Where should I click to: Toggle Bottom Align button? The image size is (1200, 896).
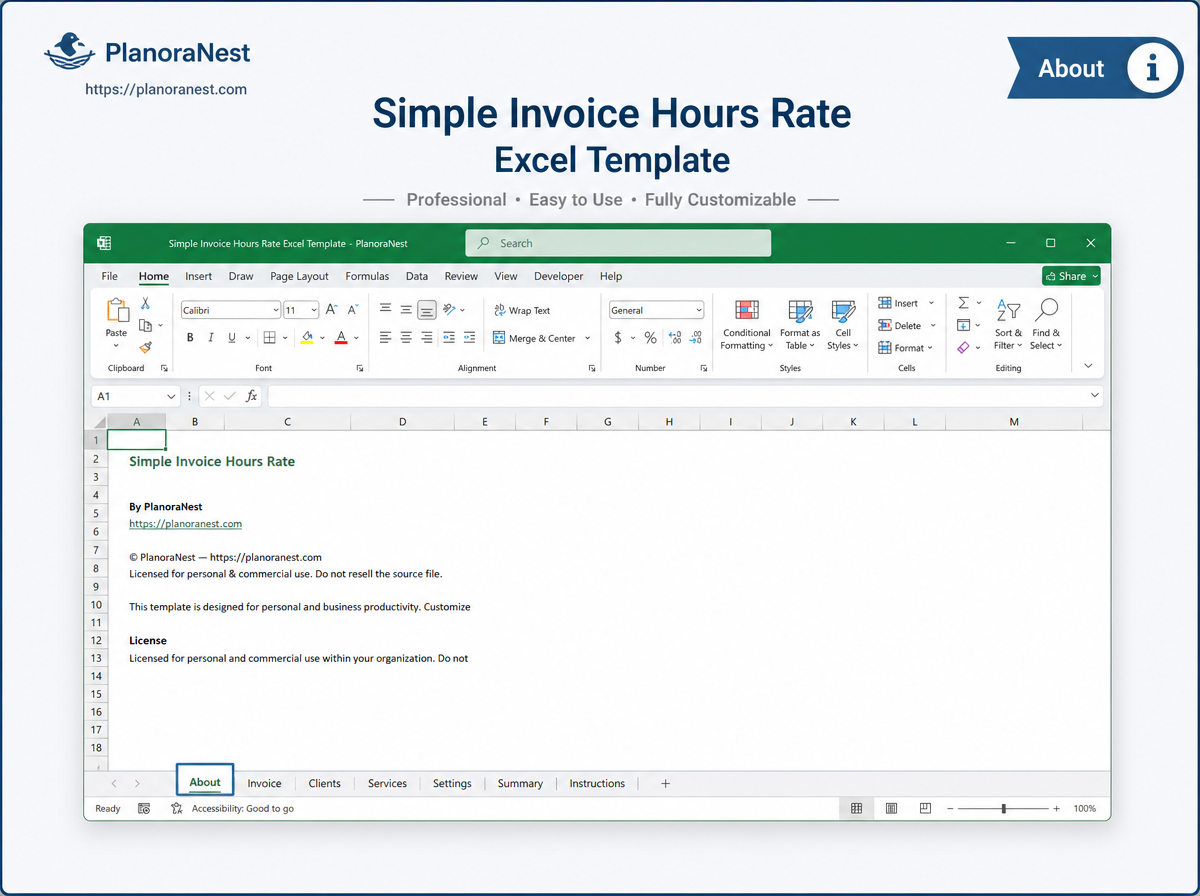pyautogui.click(x=427, y=310)
